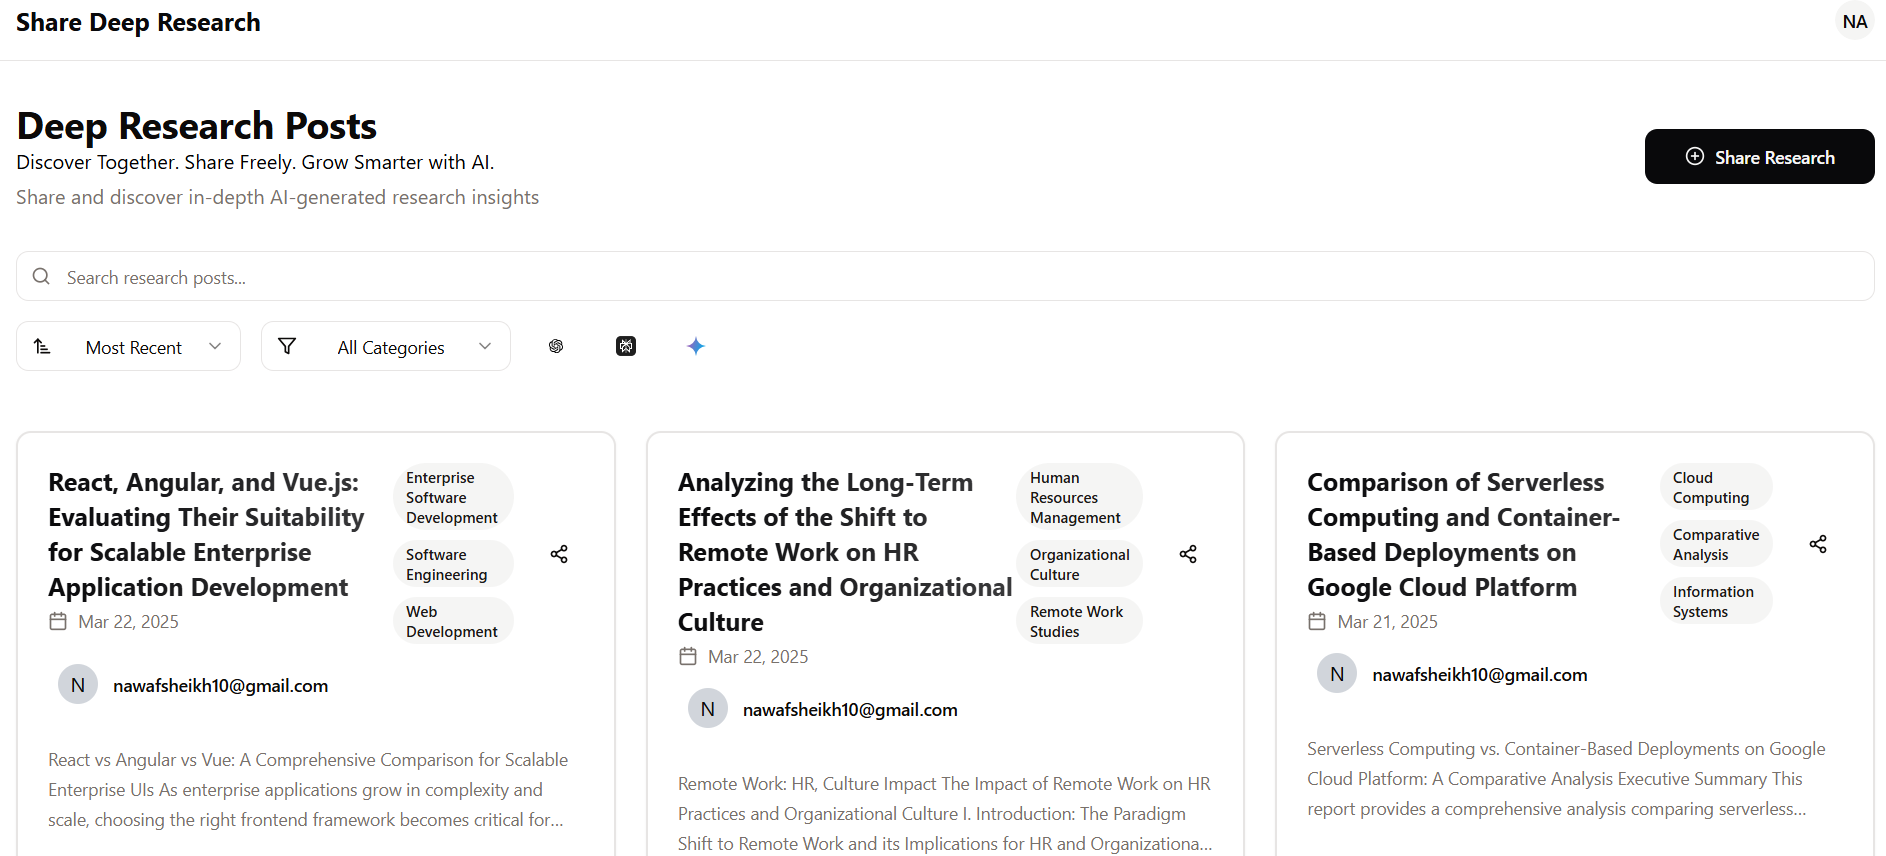Open the All Categories filter dropdown
Screen dimensions: 1886x856
(386, 346)
